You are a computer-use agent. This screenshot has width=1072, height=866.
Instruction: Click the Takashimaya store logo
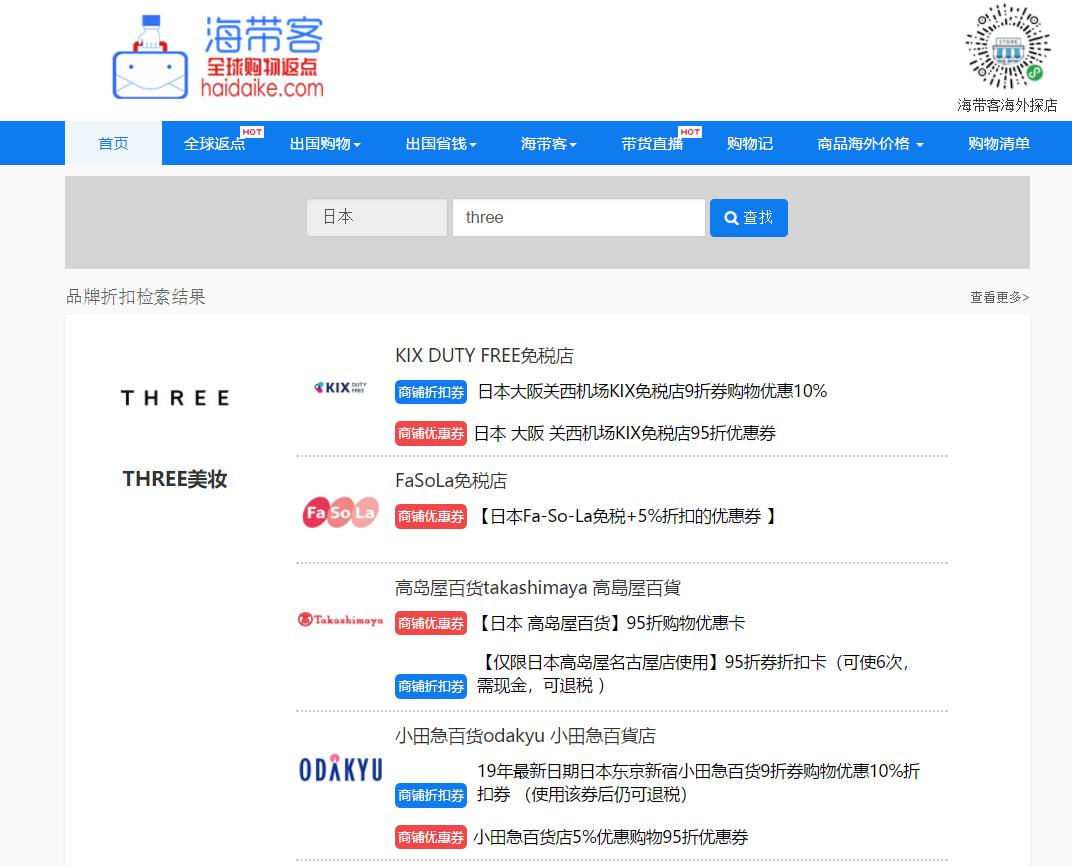[x=339, y=621]
